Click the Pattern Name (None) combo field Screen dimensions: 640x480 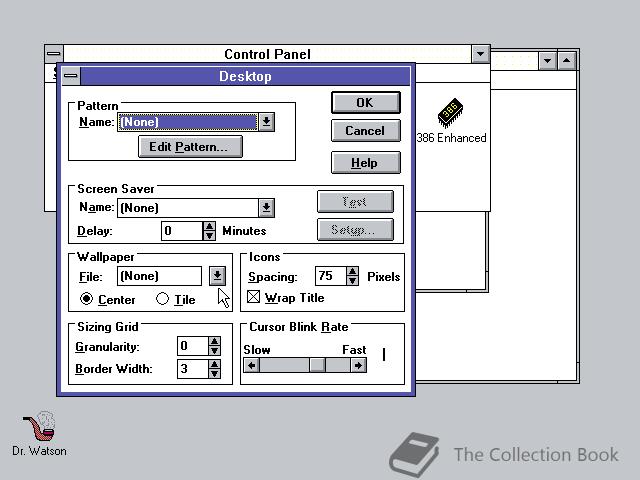click(x=188, y=122)
